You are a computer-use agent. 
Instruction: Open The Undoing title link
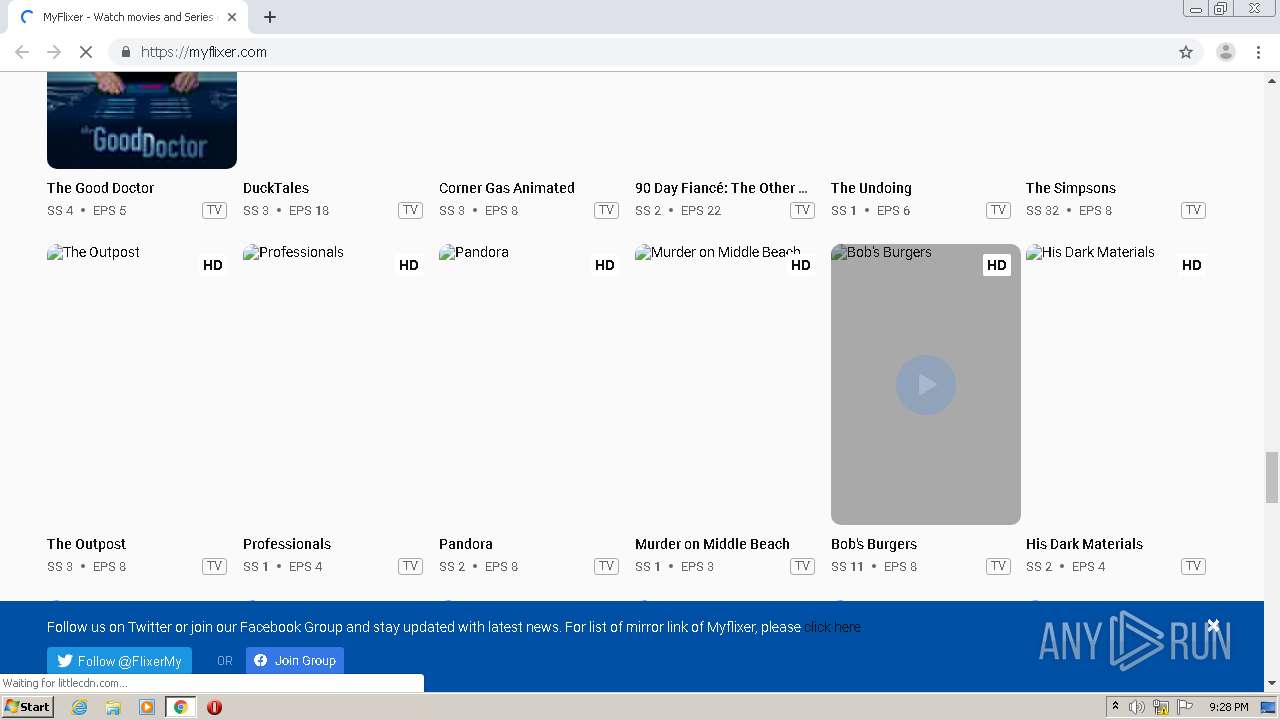point(871,188)
